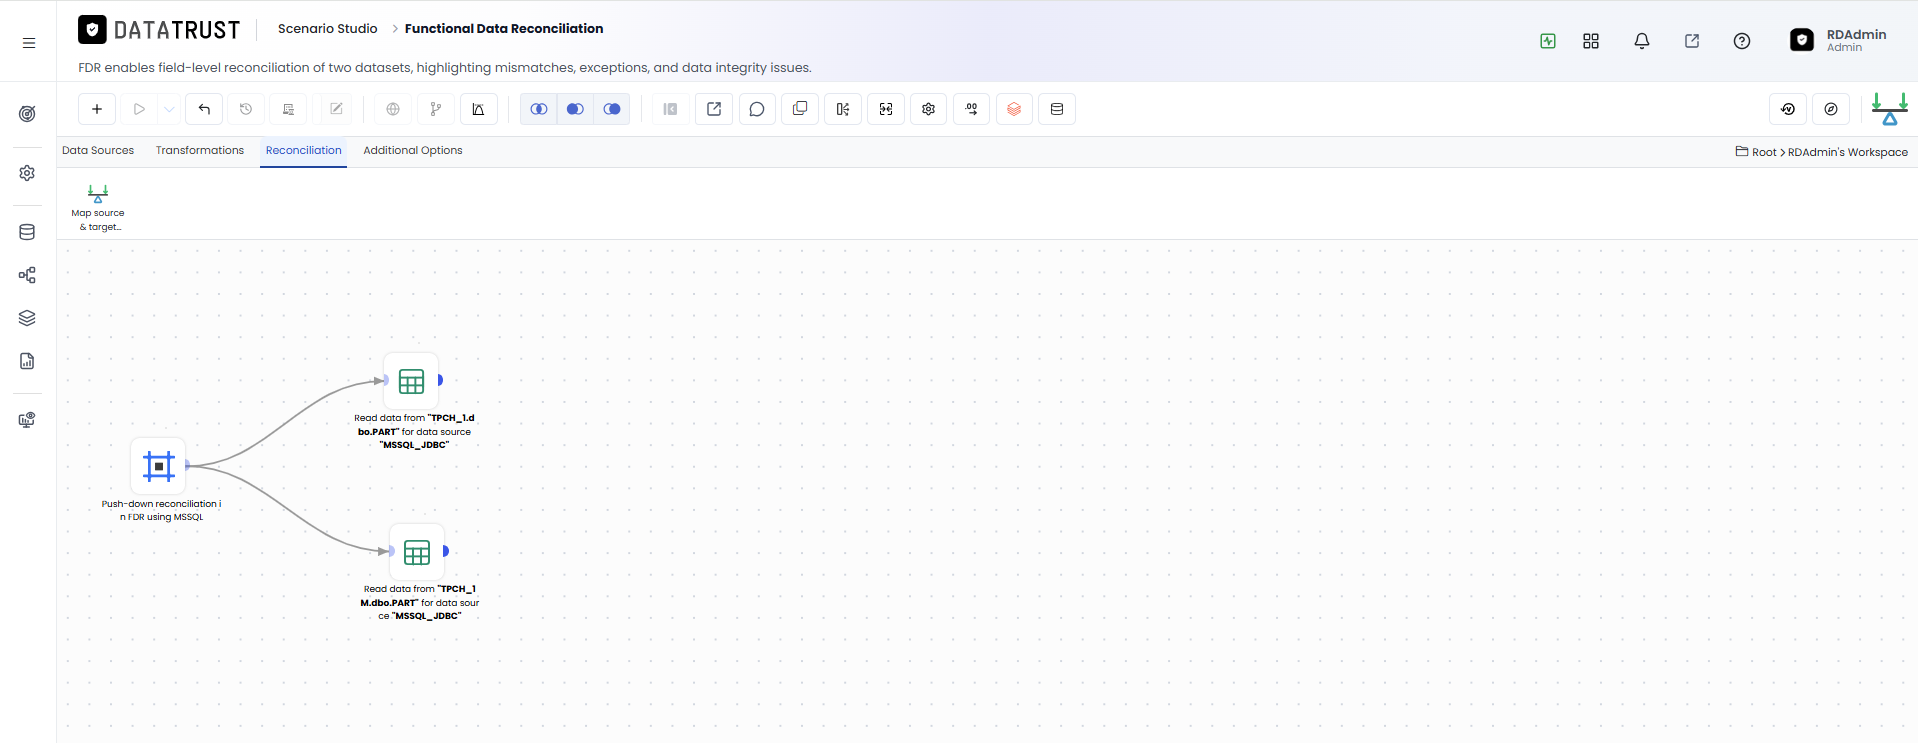Click the open-external icon in toolbar
This screenshot has width=1918, height=743.
[x=714, y=109]
